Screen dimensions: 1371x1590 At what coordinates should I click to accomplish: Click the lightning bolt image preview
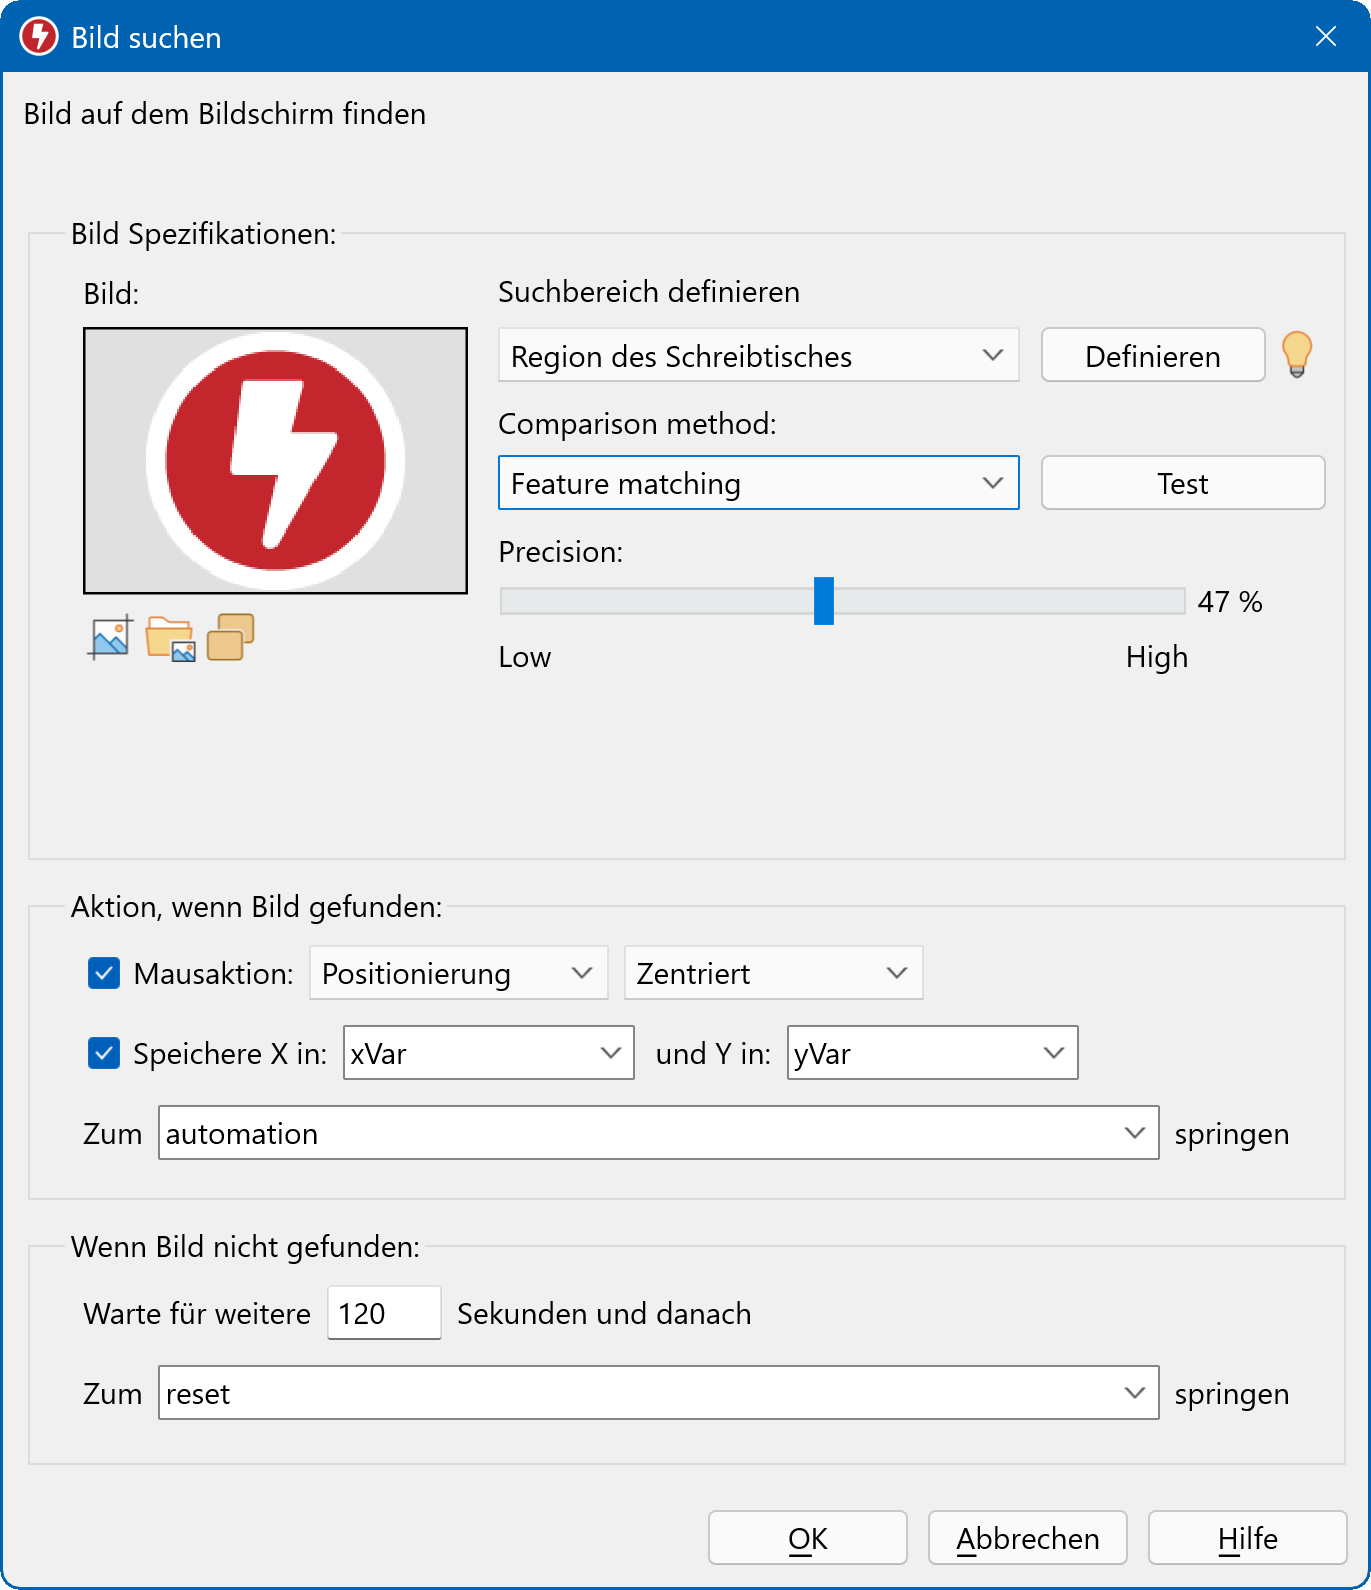coord(275,461)
